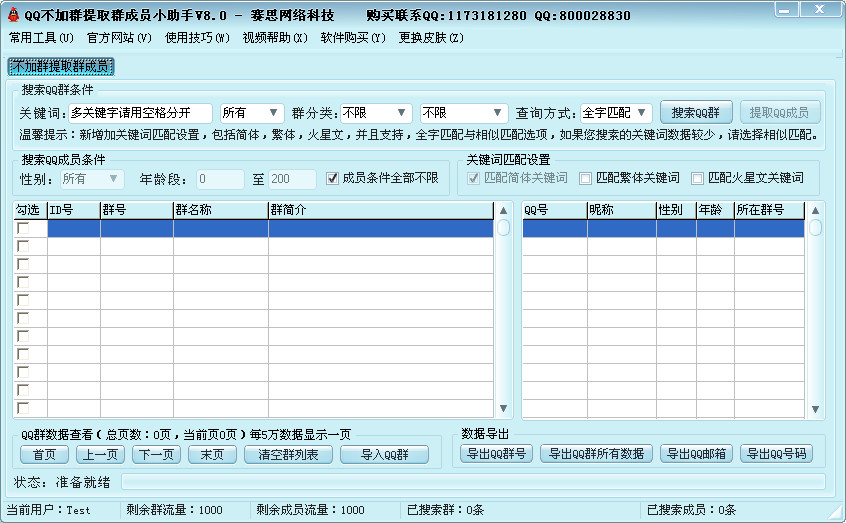Click the 昵称 column header
The image size is (846, 523).
point(622,210)
